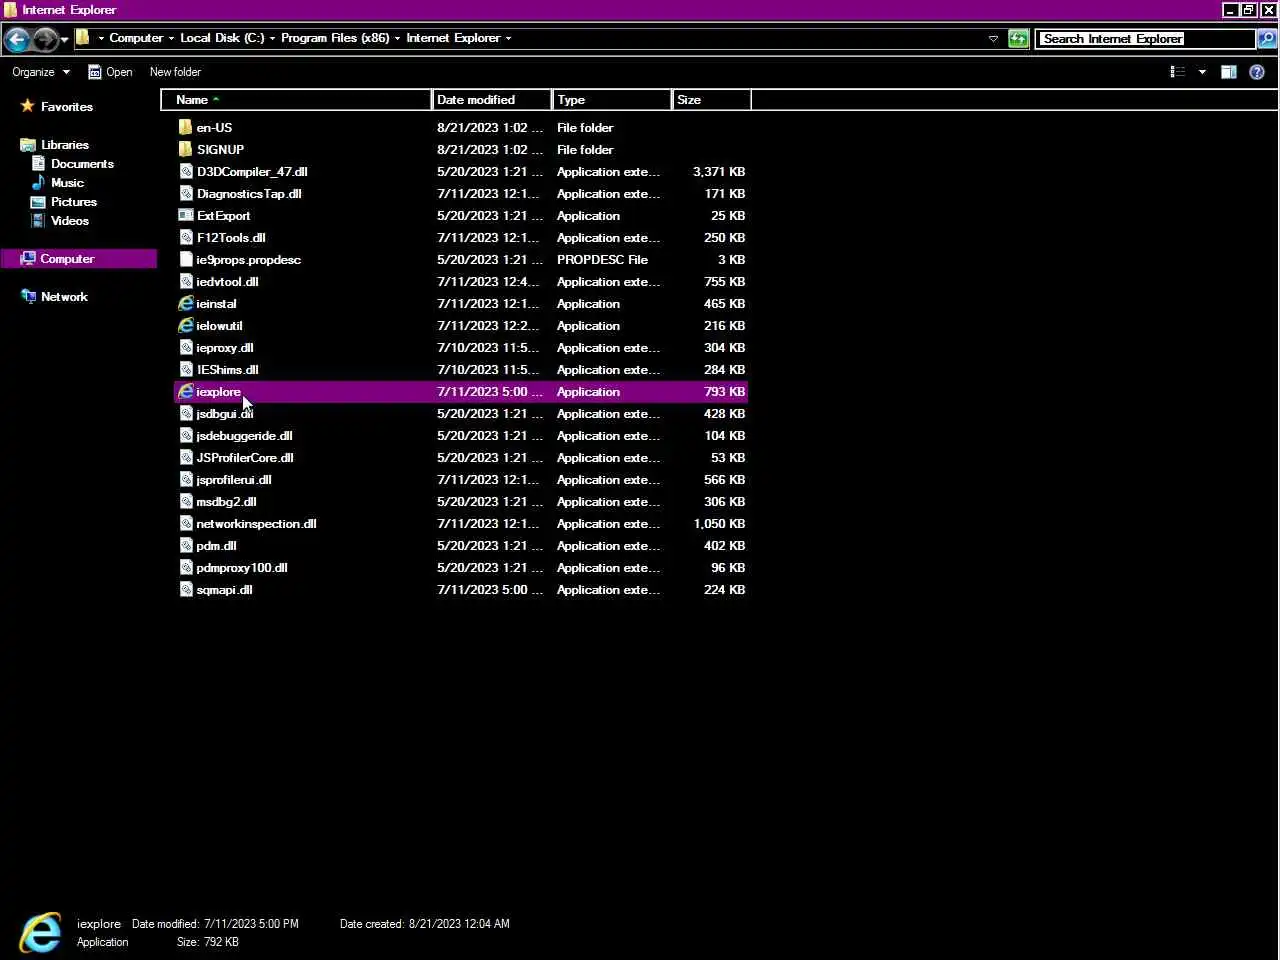Select the ieinstal application icon
The height and width of the screenshot is (960, 1280).
pos(186,303)
